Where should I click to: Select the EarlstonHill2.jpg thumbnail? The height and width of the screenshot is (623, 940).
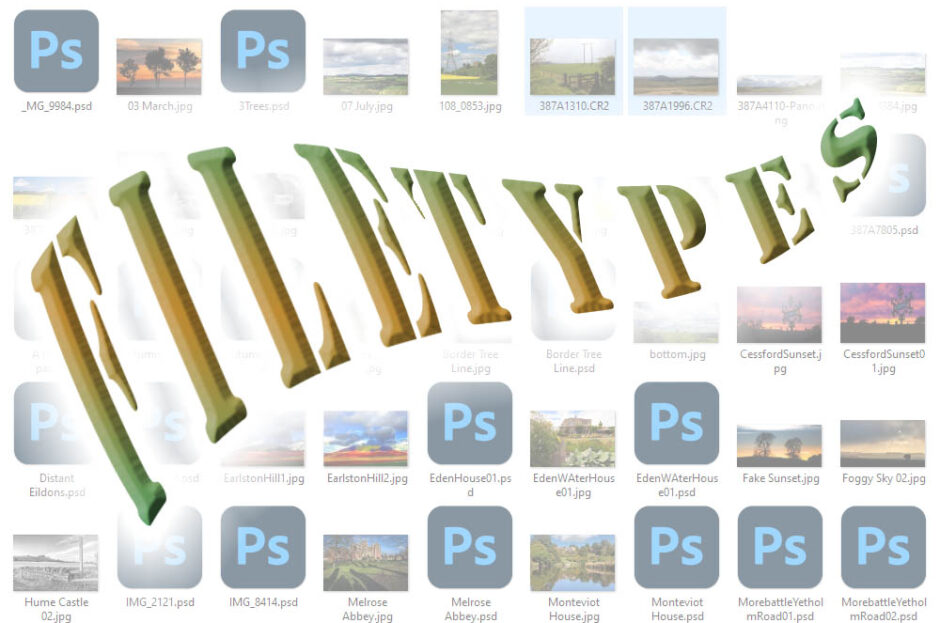point(366,438)
